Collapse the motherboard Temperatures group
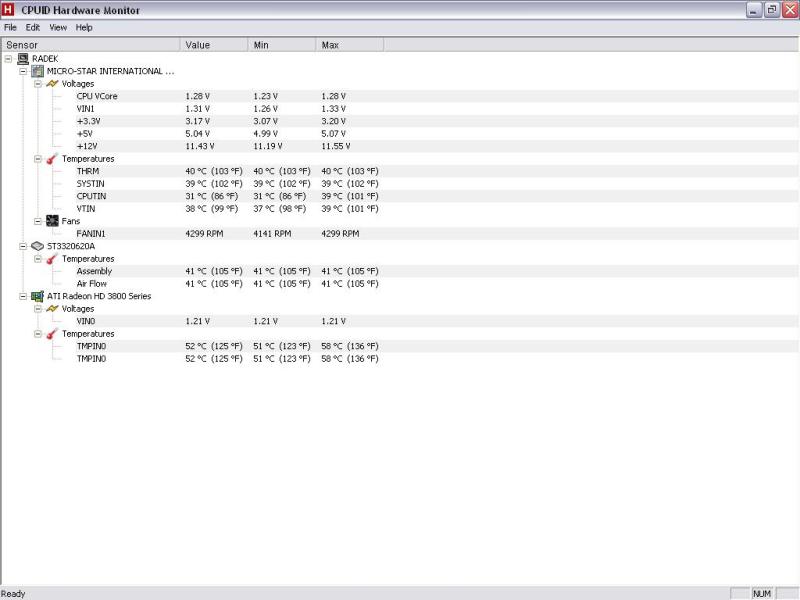This screenshot has width=800, height=600. [38, 159]
